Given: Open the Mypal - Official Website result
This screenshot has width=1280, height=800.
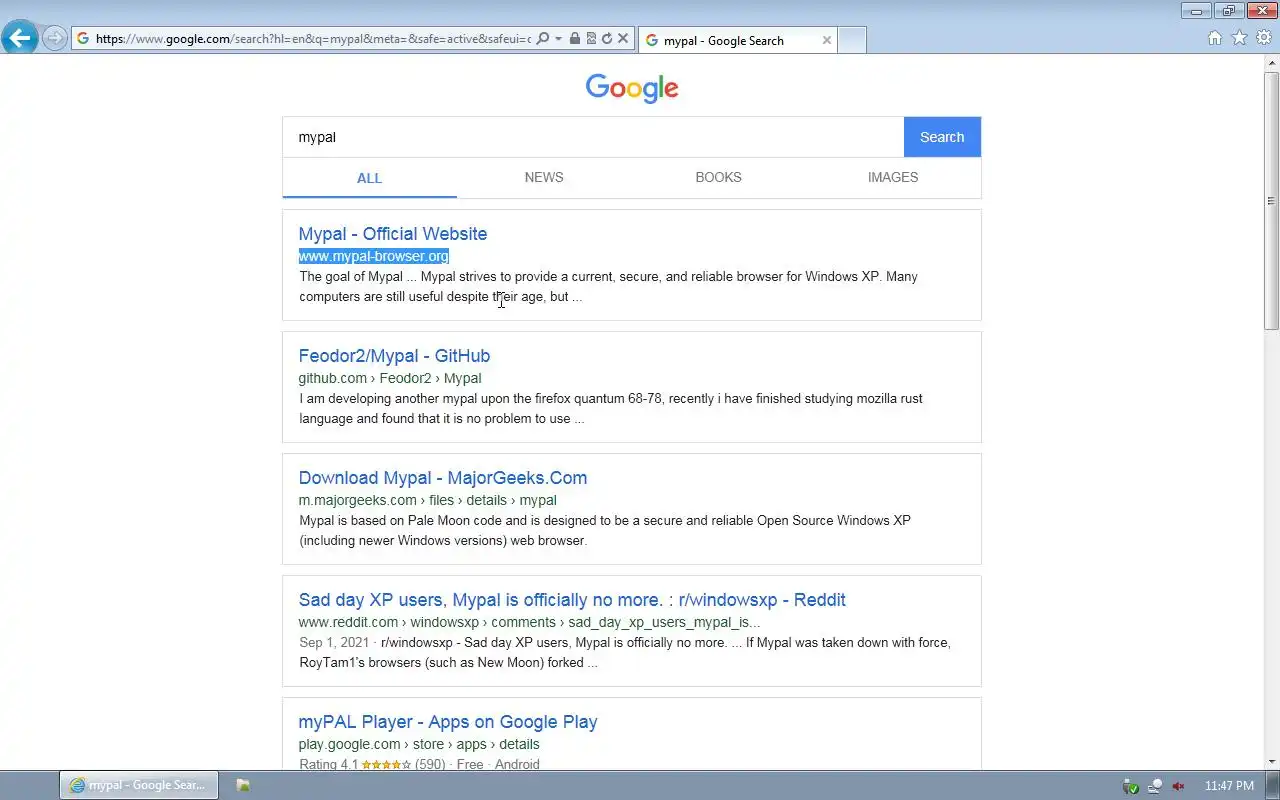Looking at the screenshot, I should tap(393, 234).
